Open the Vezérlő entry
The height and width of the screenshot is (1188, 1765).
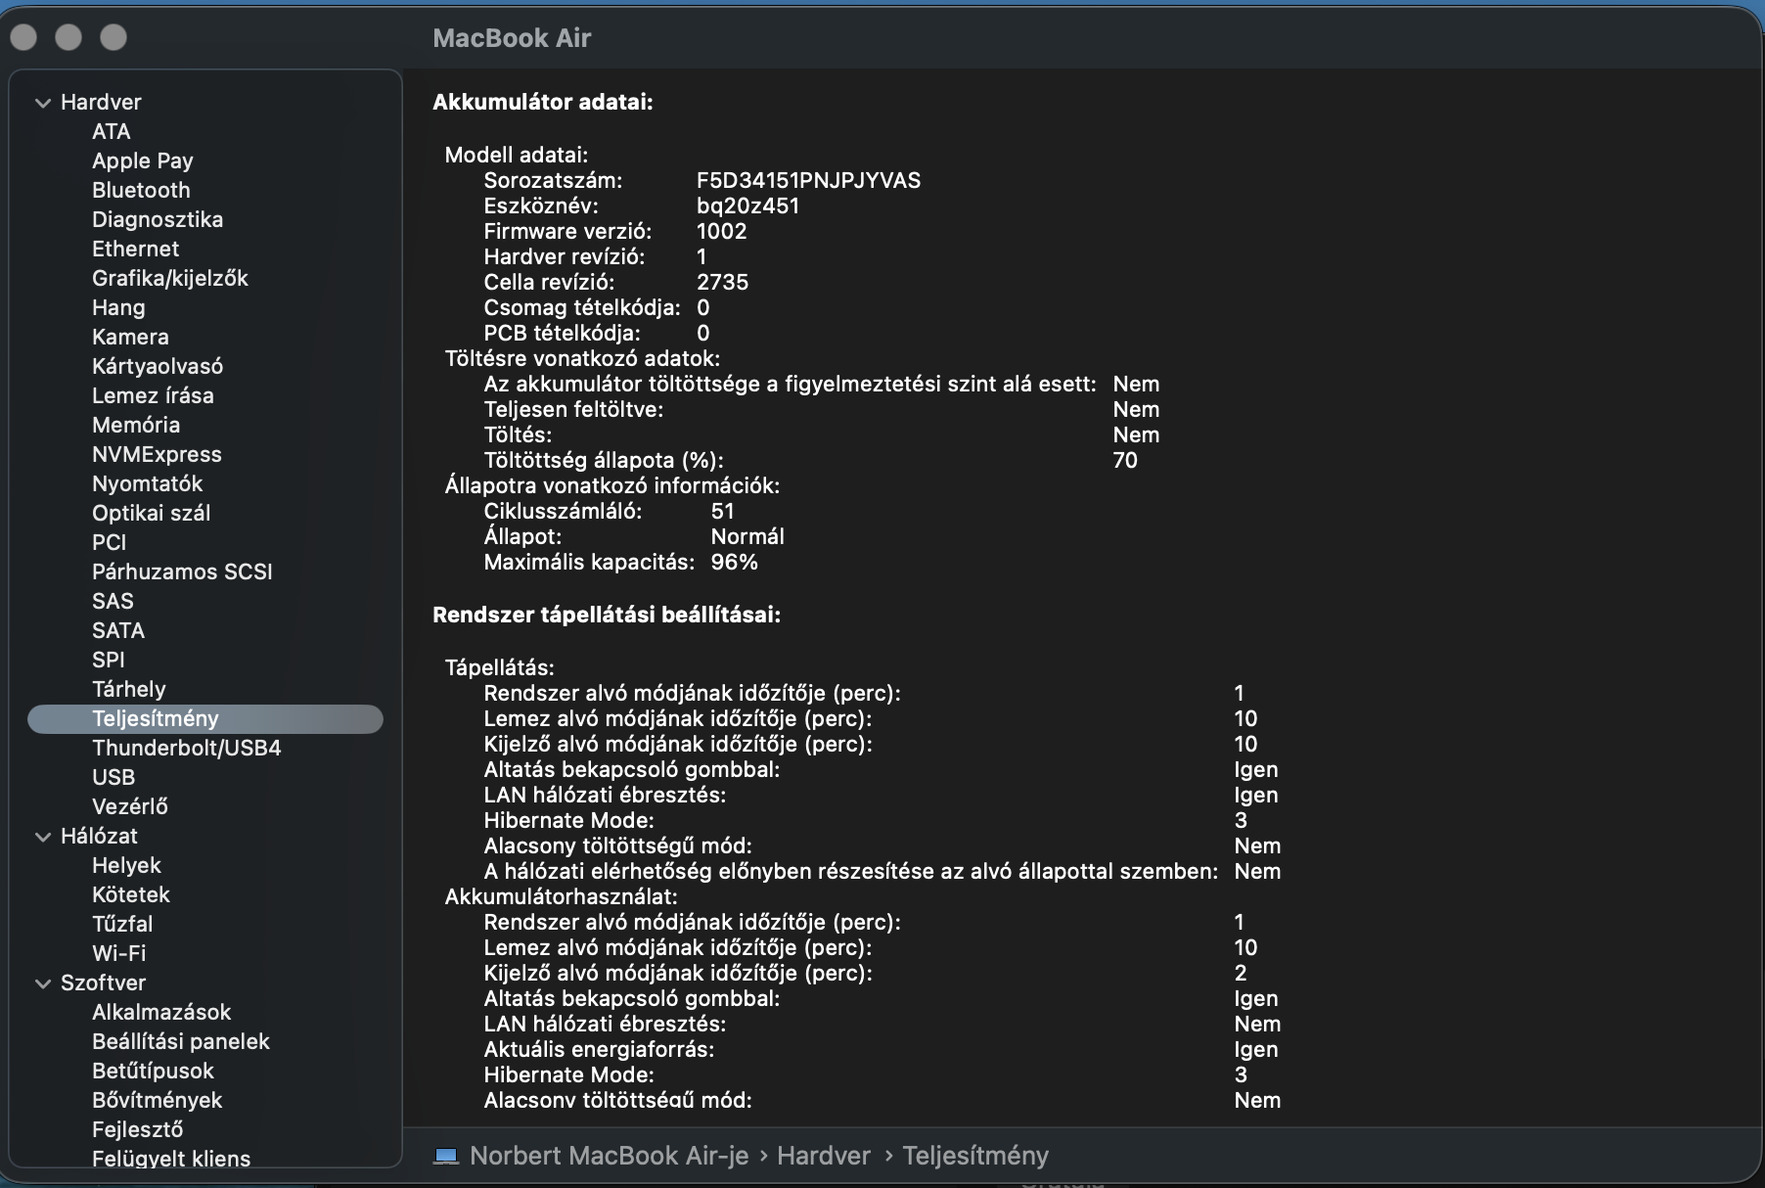pyautogui.click(x=130, y=806)
